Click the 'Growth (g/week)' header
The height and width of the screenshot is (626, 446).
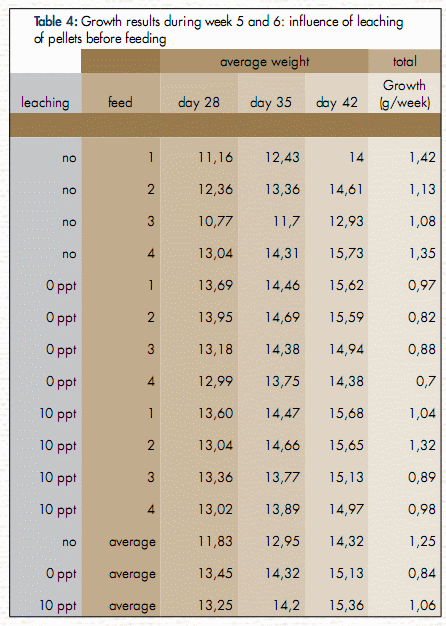404,94
